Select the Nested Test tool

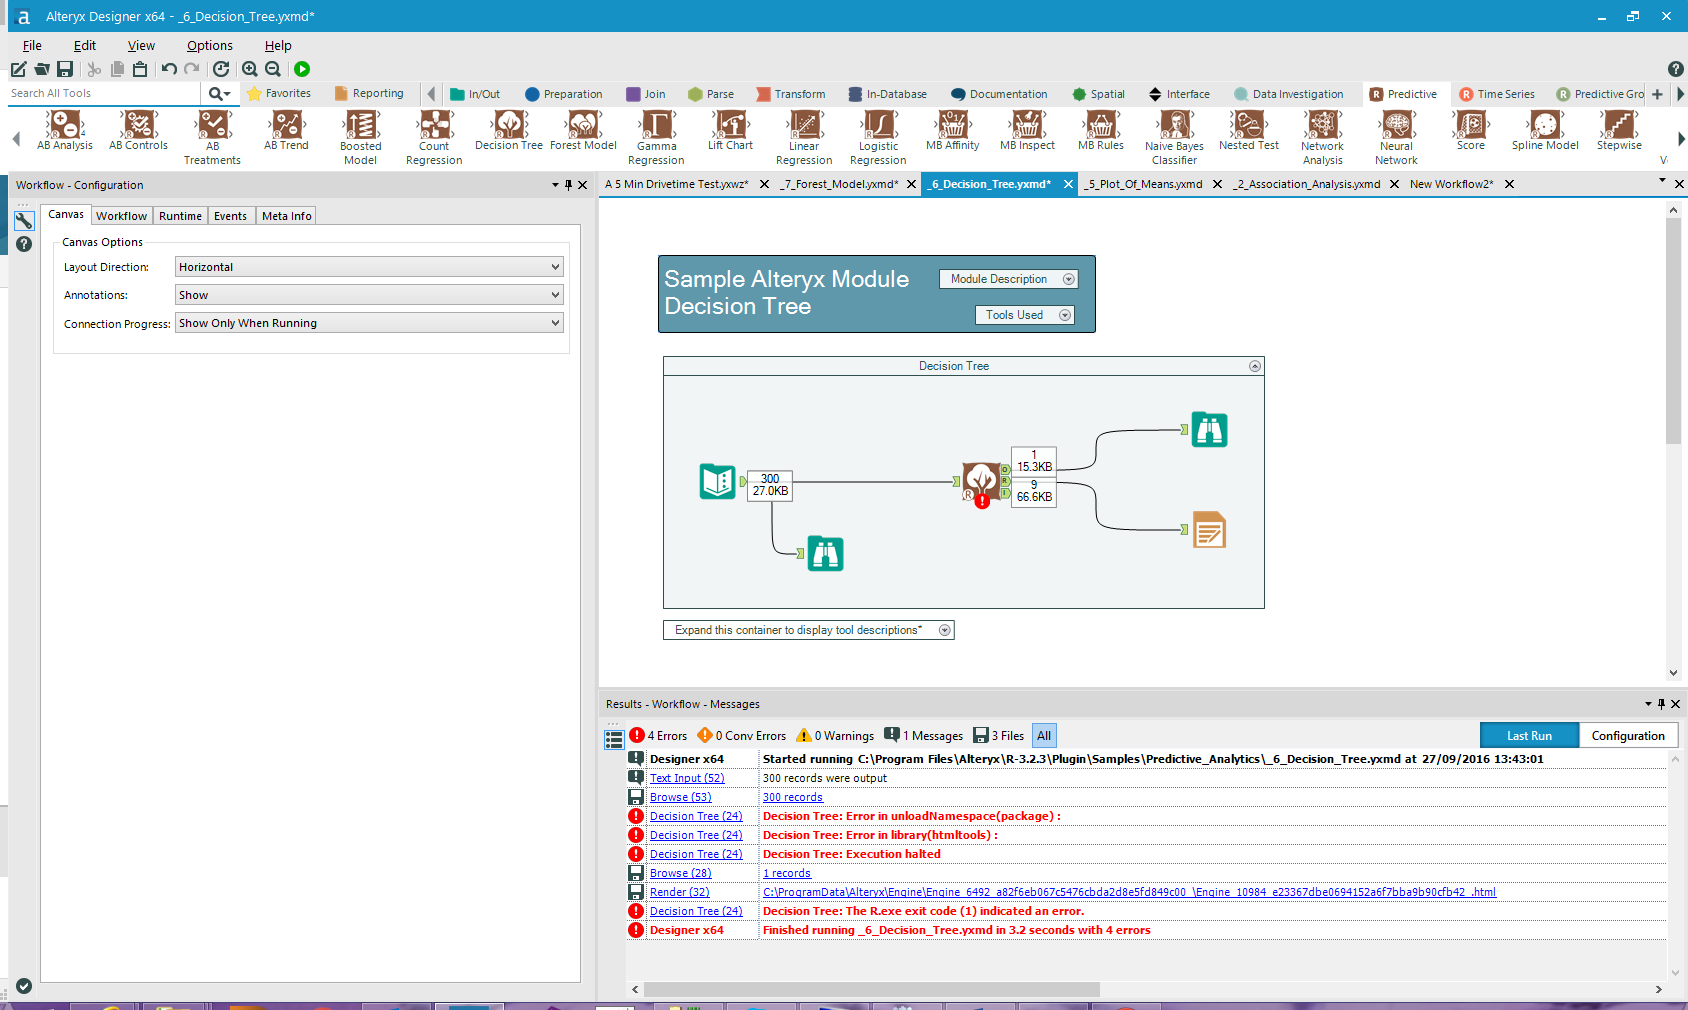(1249, 131)
